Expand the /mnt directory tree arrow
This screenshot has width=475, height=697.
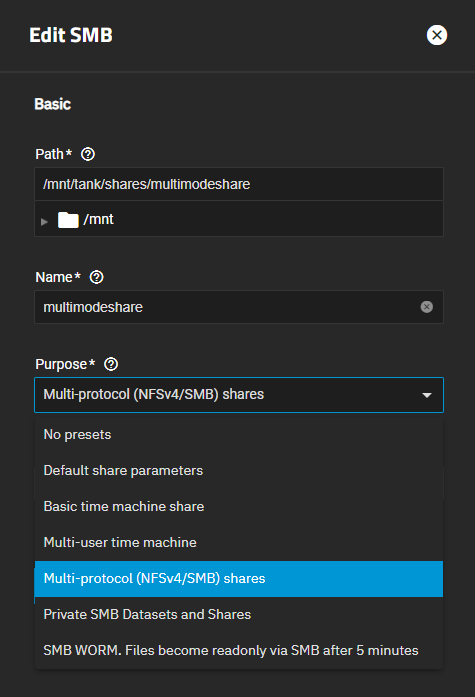point(44,221)
